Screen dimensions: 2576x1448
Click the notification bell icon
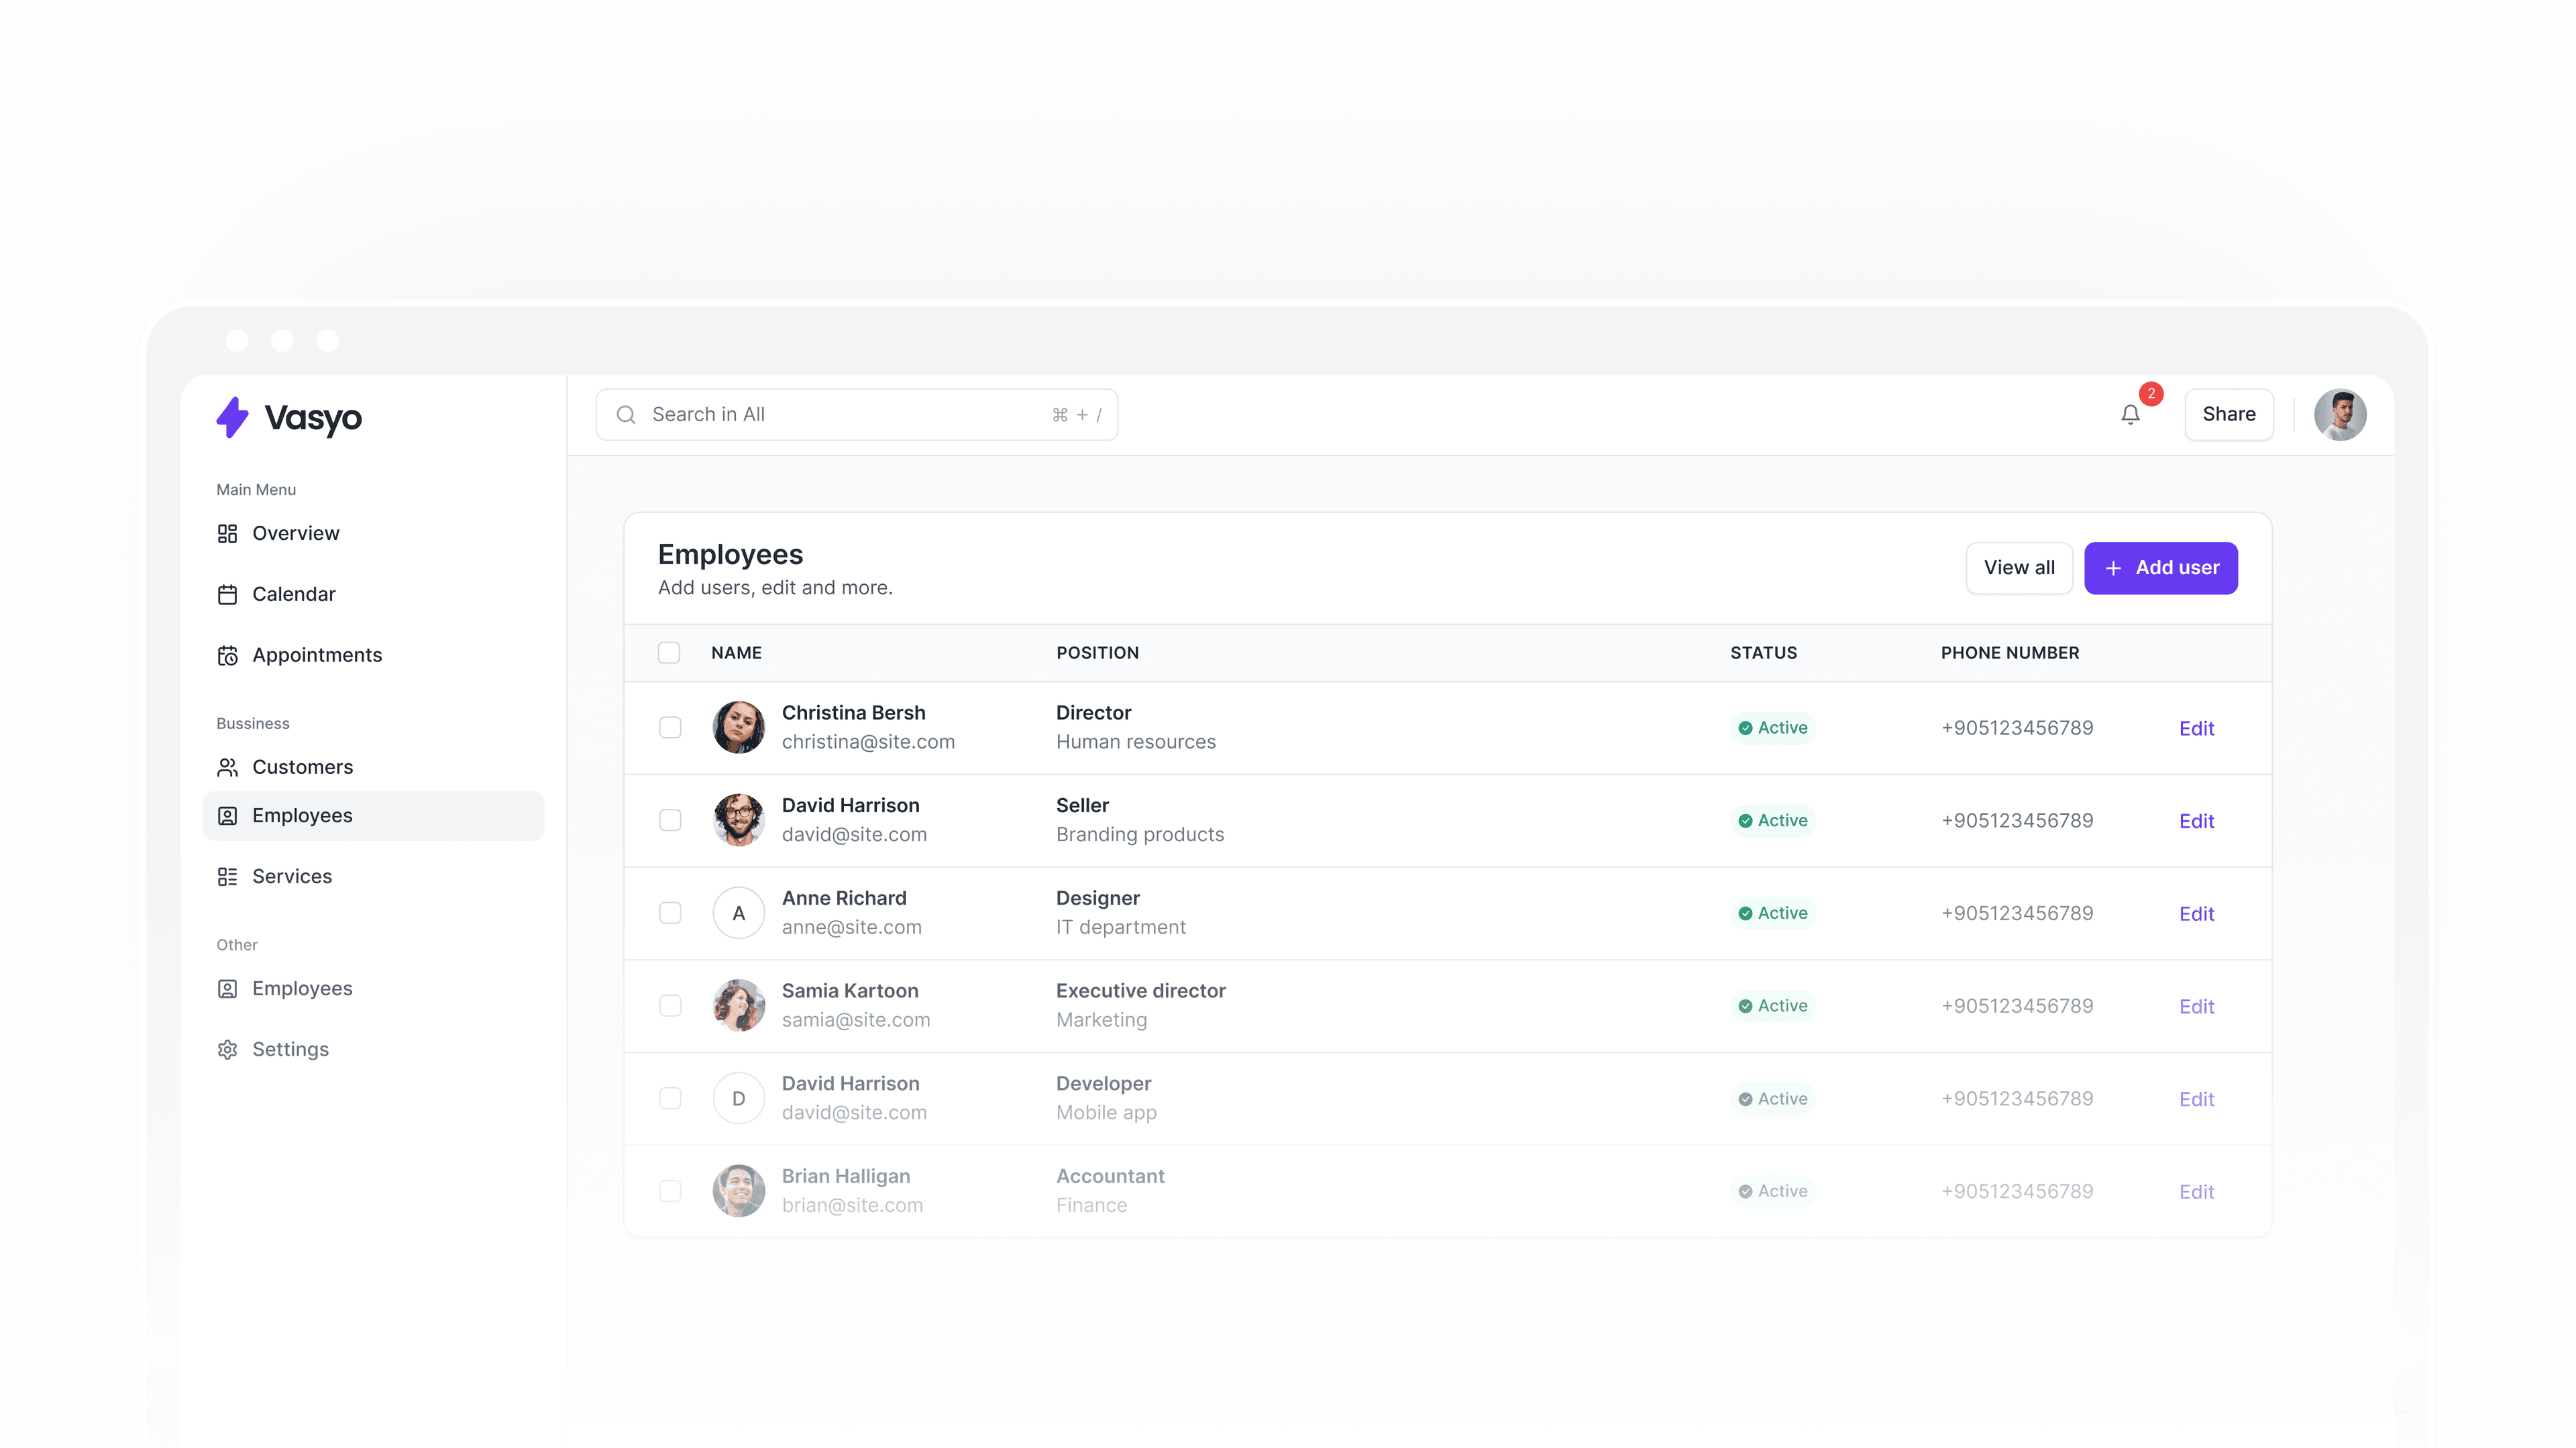click(2130, 414)
